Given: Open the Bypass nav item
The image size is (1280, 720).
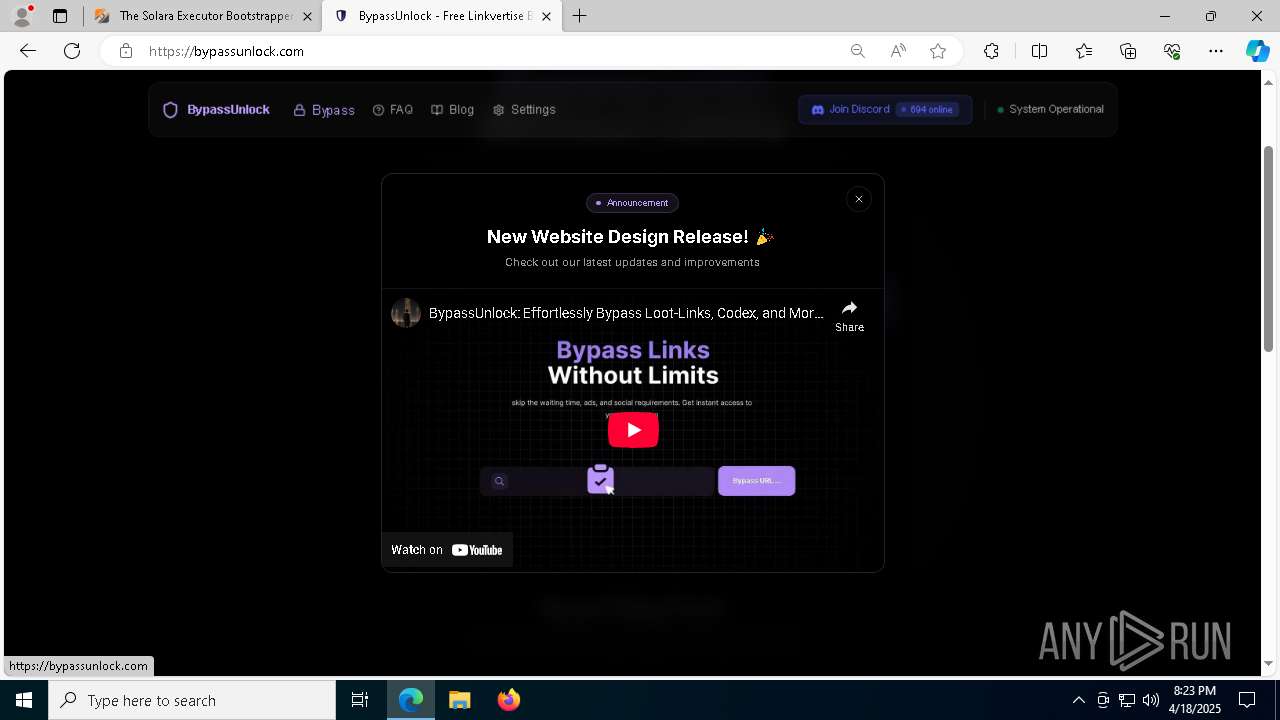Looking at the screenshot, I should [x=324, y=110].
